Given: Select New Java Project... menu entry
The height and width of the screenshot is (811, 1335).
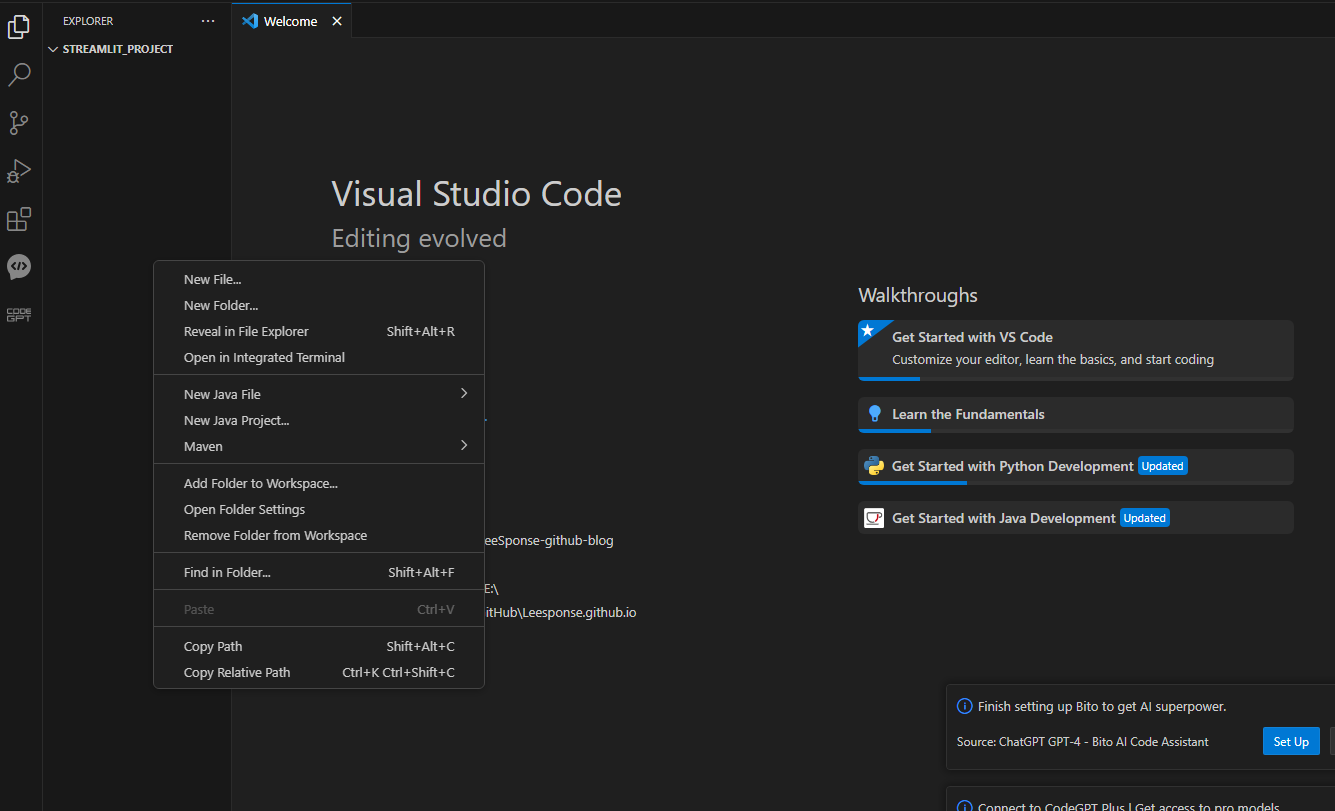Looking at the screenshot, I should (319, 421).
